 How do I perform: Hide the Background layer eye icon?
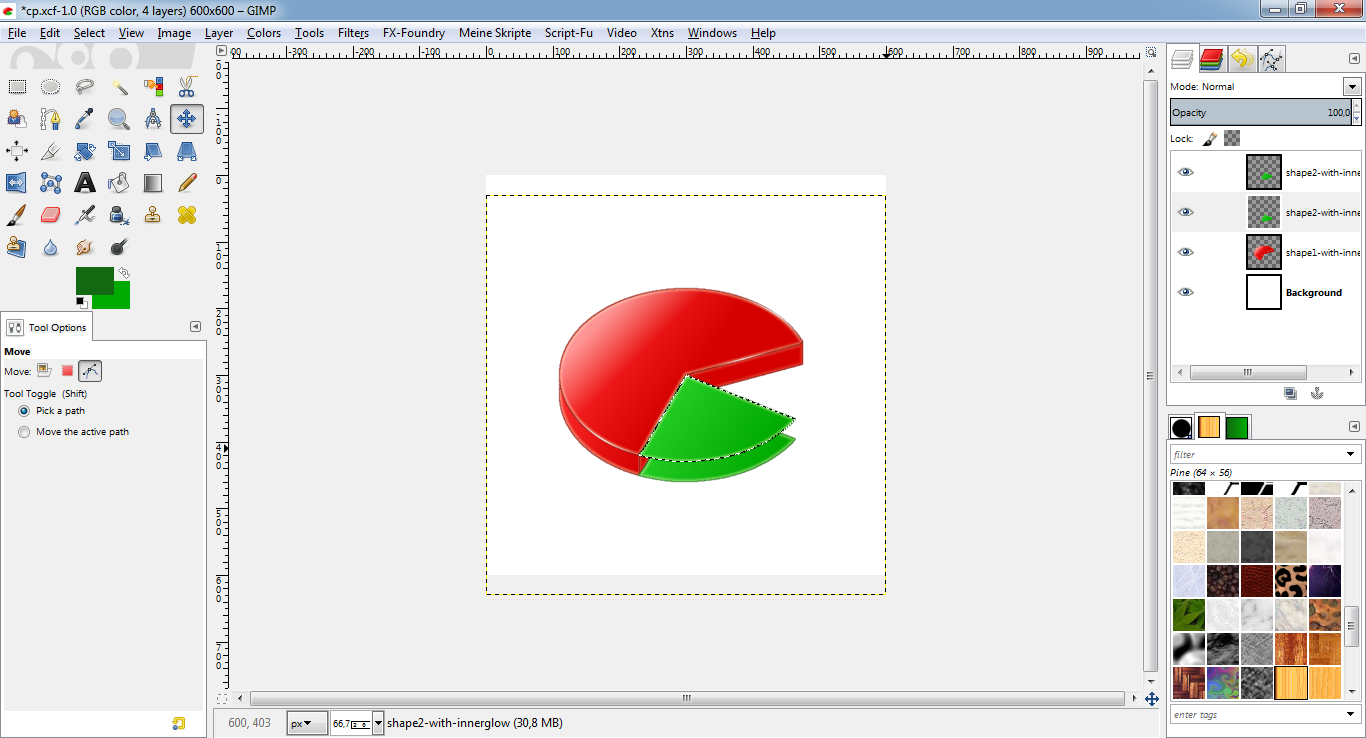[1185, 292]
